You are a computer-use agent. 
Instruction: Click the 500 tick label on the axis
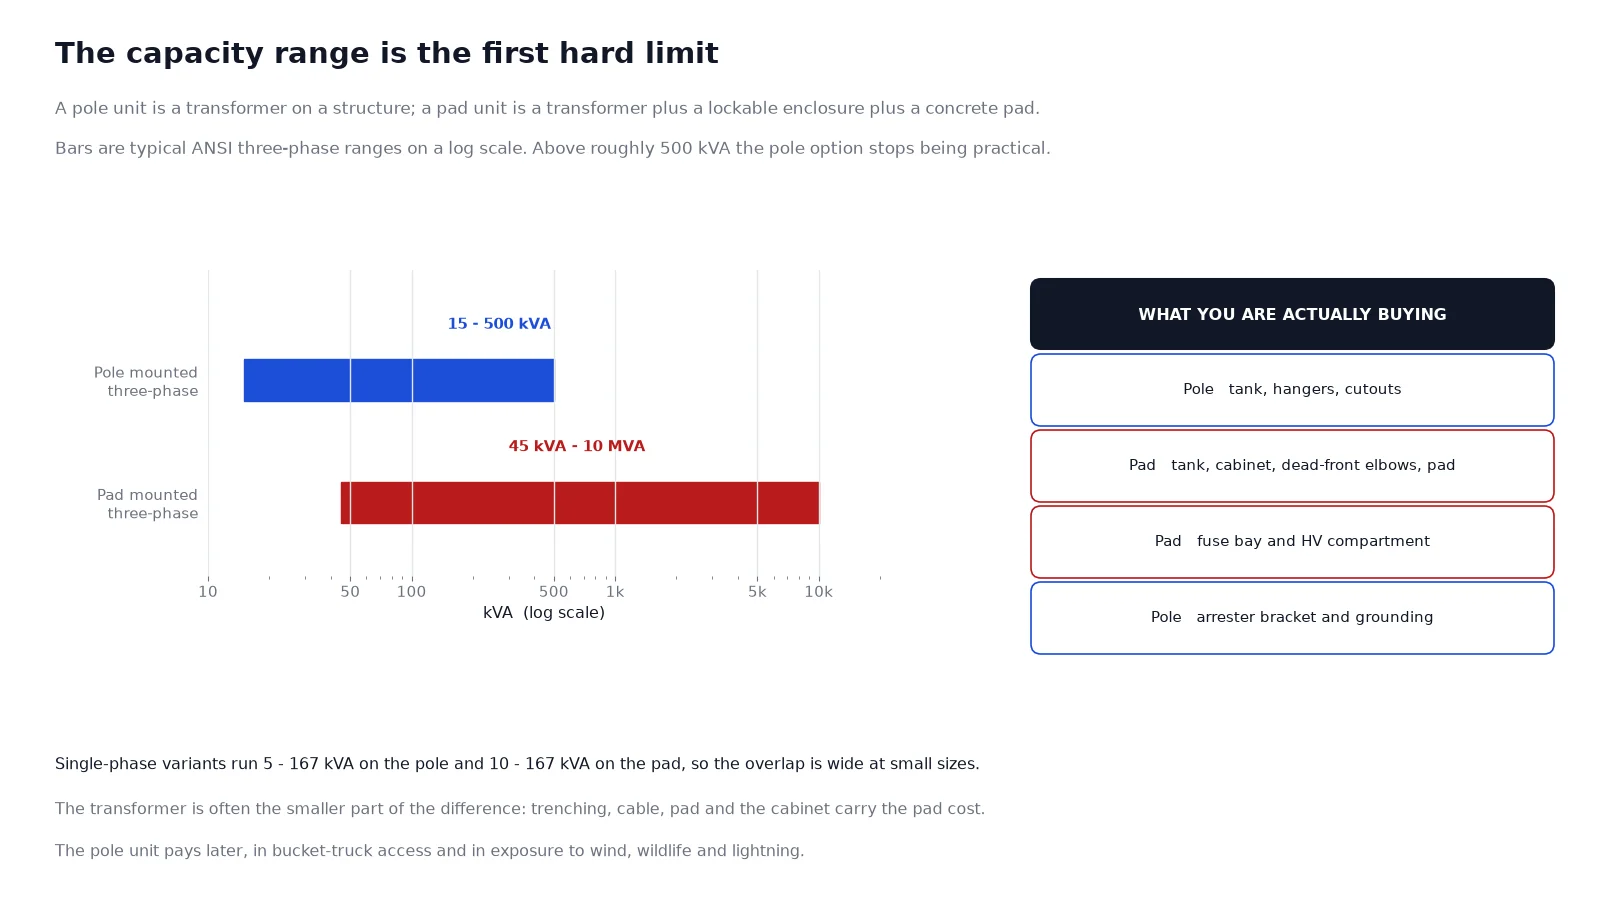pyautogui.click(x=554, y=592)
